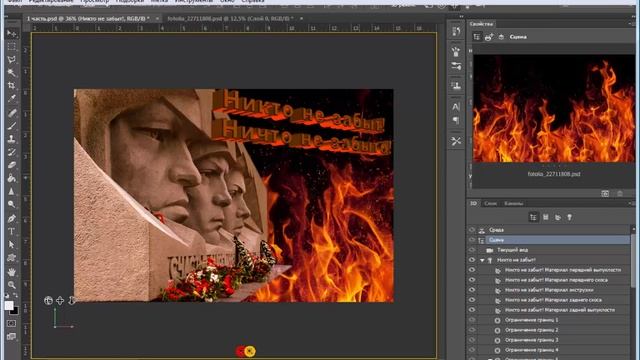Close the 1 часть.psd document tab

pos(157,18)
